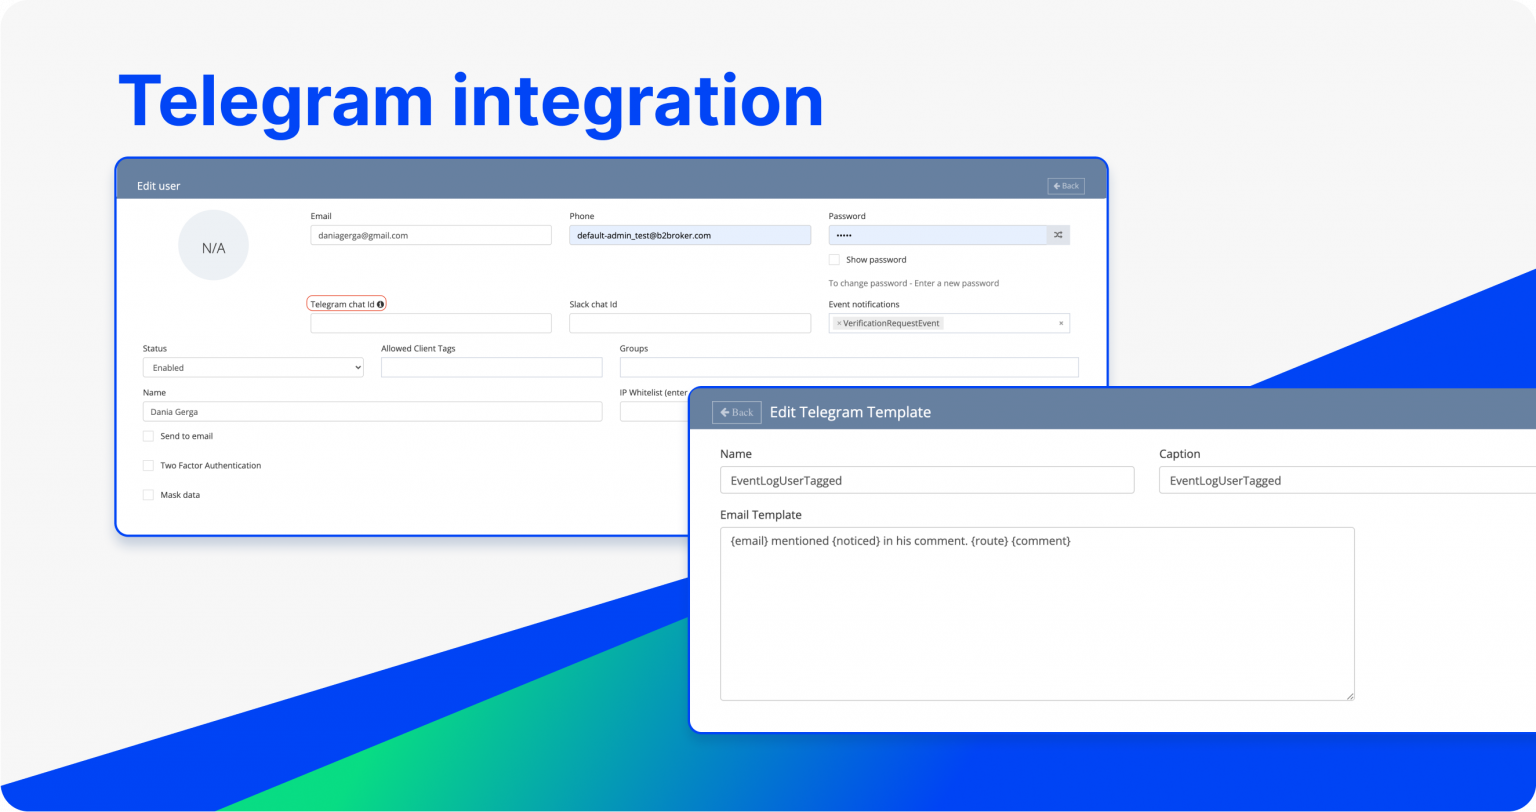
Task: Select the Email field containing daniagerga@gmail.com
Action: coord(431,234)
